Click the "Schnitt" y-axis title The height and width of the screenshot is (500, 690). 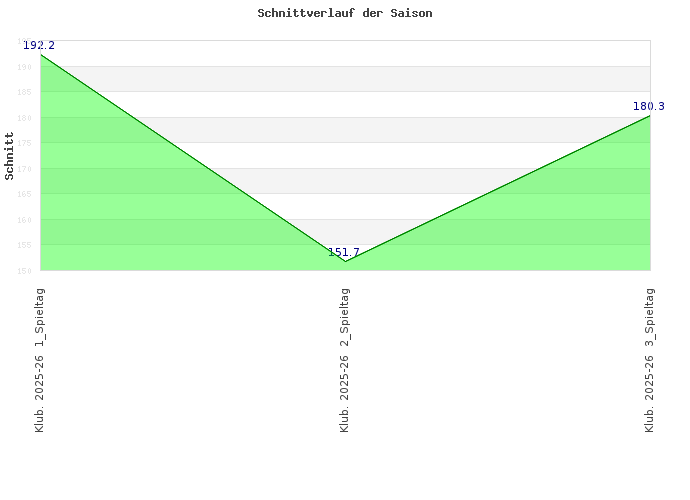point(10,156)
